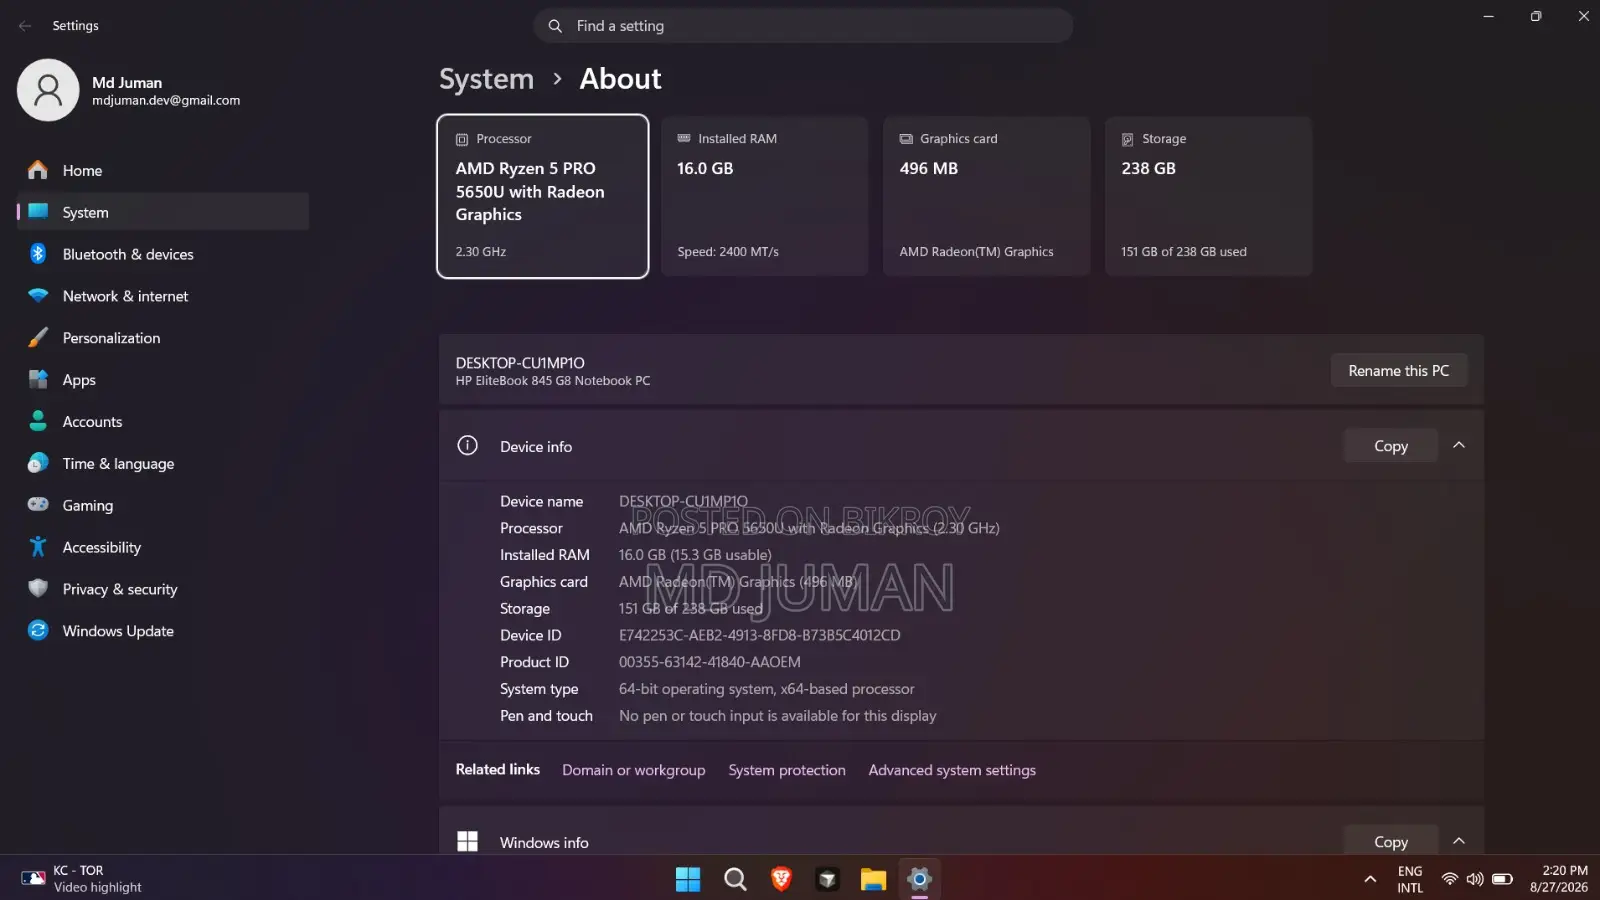The width and height of the screenshot is (1600, 900).
Task: Open Privacy & security settings
Action: pyautogui.click(x=163, y=589)
